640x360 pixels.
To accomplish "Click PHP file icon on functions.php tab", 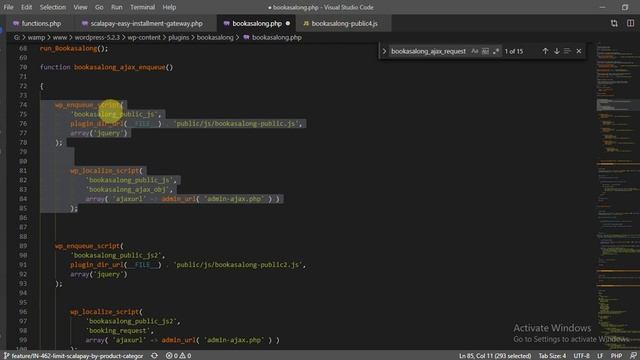I will click(x=16, y=24).
